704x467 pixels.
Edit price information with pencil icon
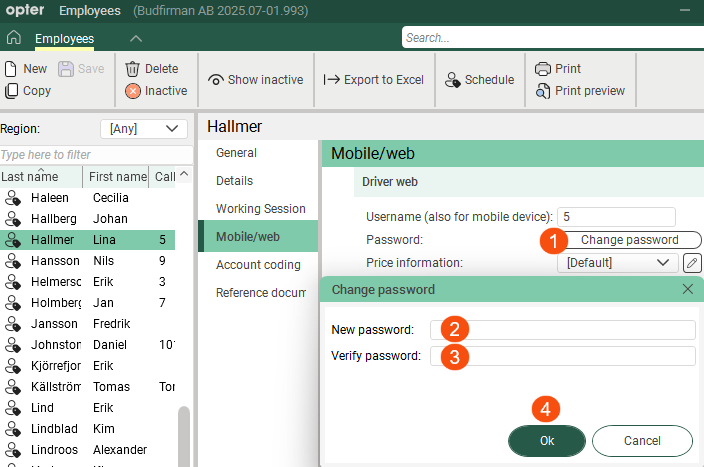pyautogui.click(x=691, y=263)
